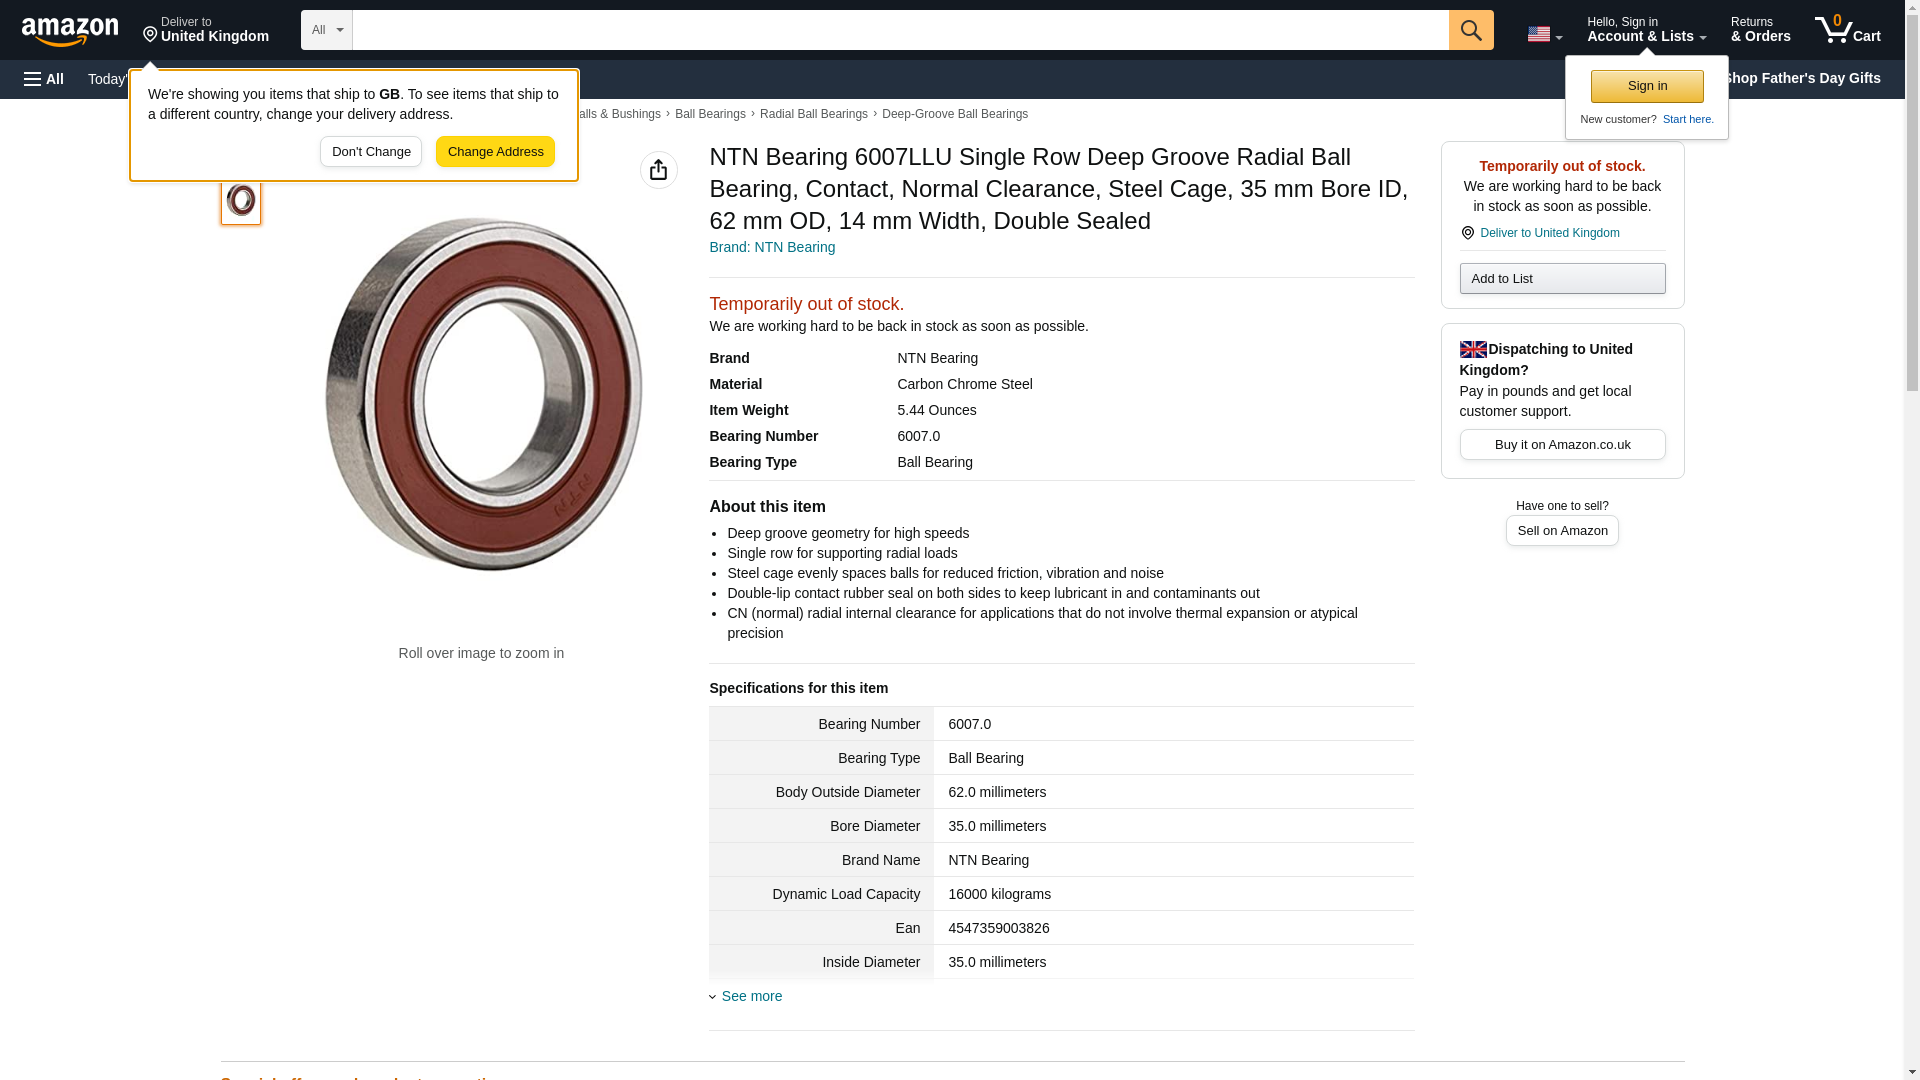Open the All hamburger menu

[x=44, y=79]
